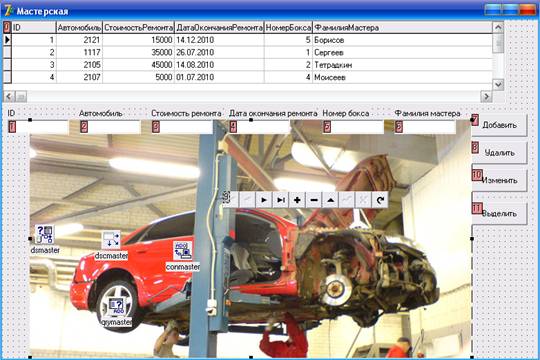Select the dscmaster data source component
Viewport: 540px width, 360px height.
coord(111,240)
